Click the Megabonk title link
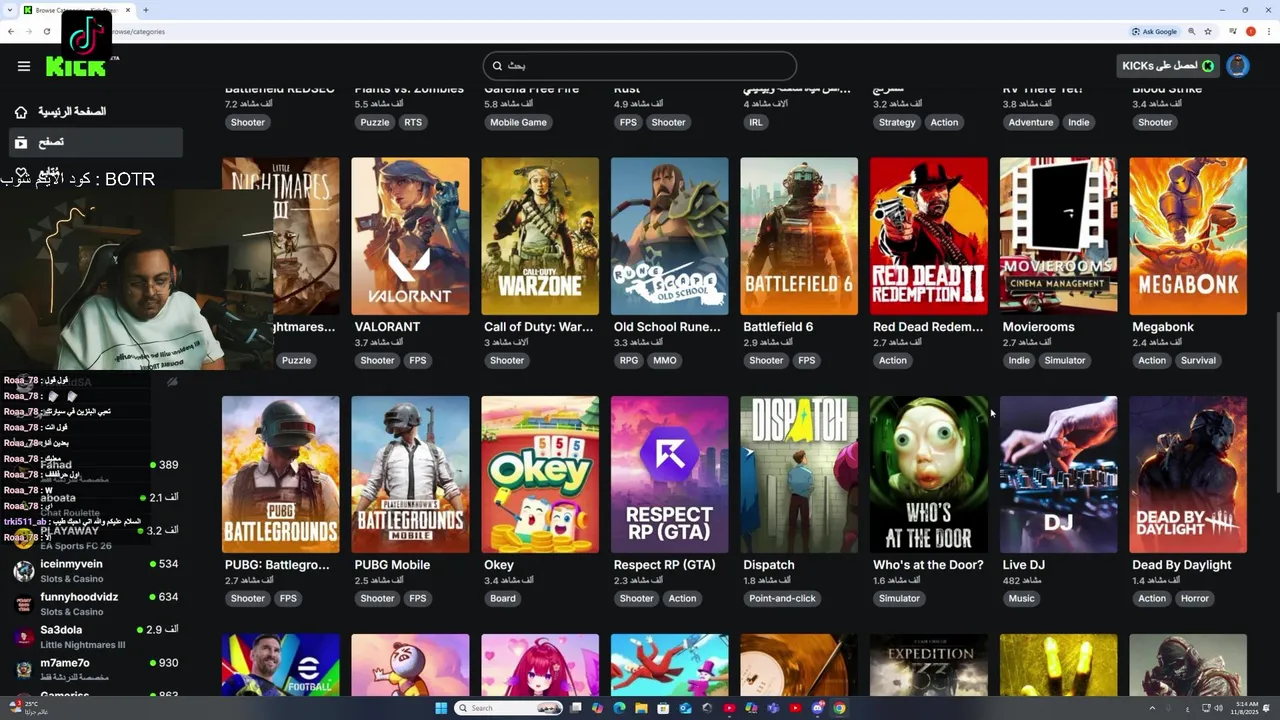Screen dimensions: 1280x720 [1163, 327]
